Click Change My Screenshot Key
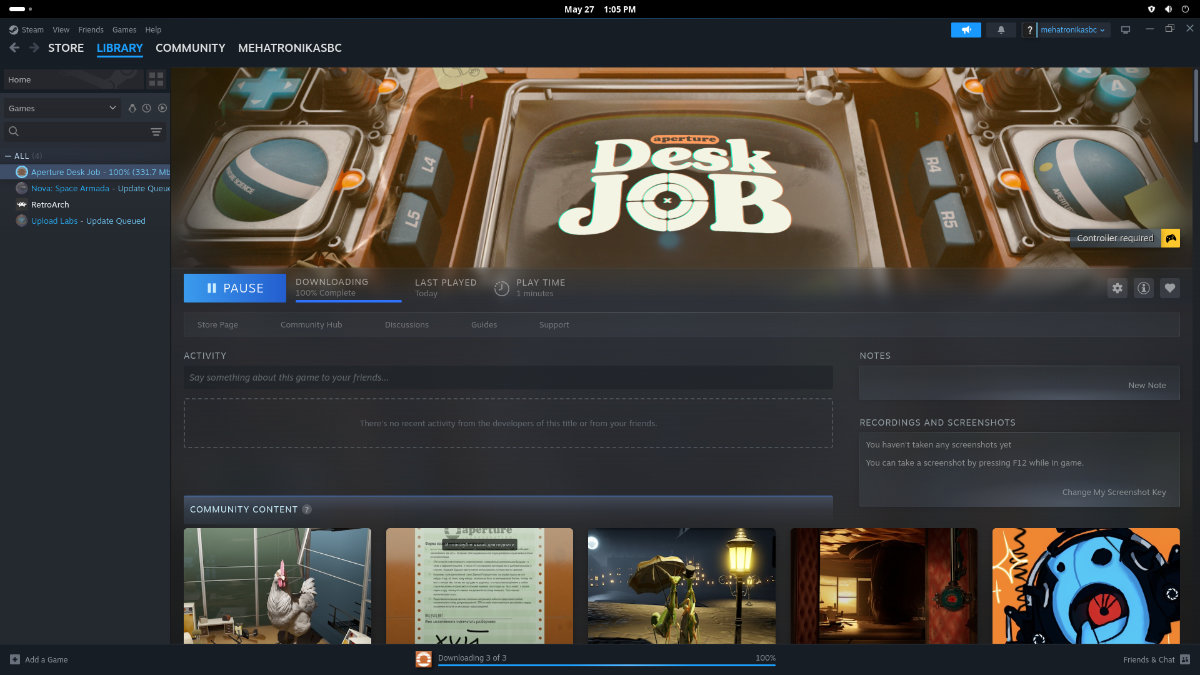Screen dimensions: 1200x675 tap(1114, 492)
